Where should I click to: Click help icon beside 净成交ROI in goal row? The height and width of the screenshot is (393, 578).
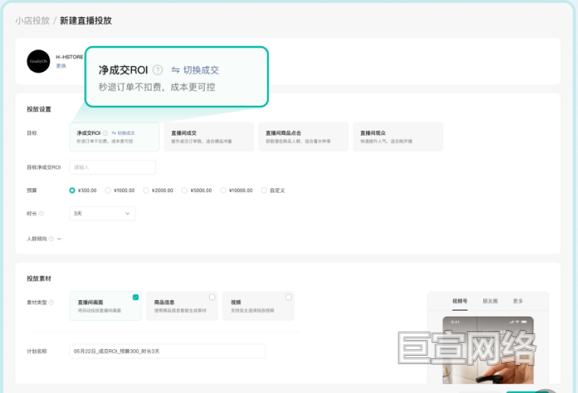(x=105, y=133)
